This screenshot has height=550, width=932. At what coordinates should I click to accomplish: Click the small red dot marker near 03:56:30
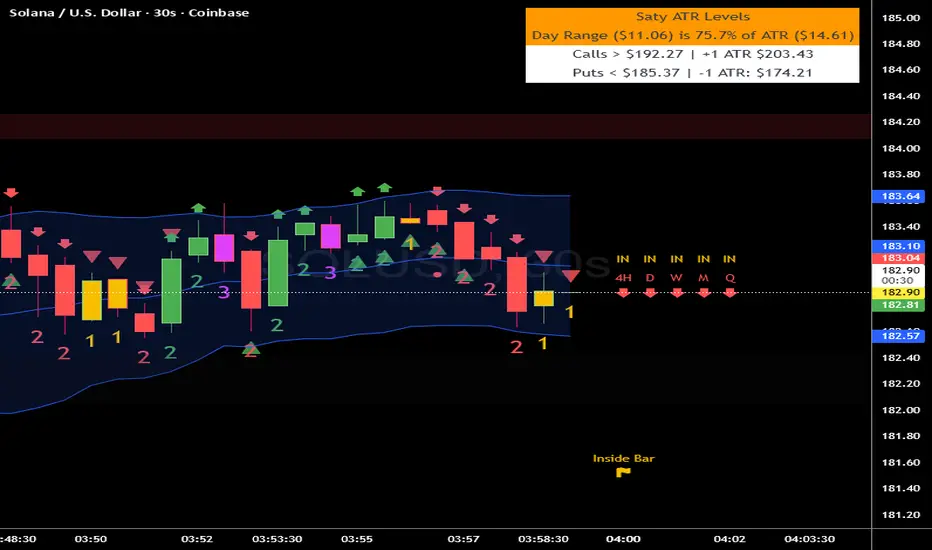click(437, 274)
